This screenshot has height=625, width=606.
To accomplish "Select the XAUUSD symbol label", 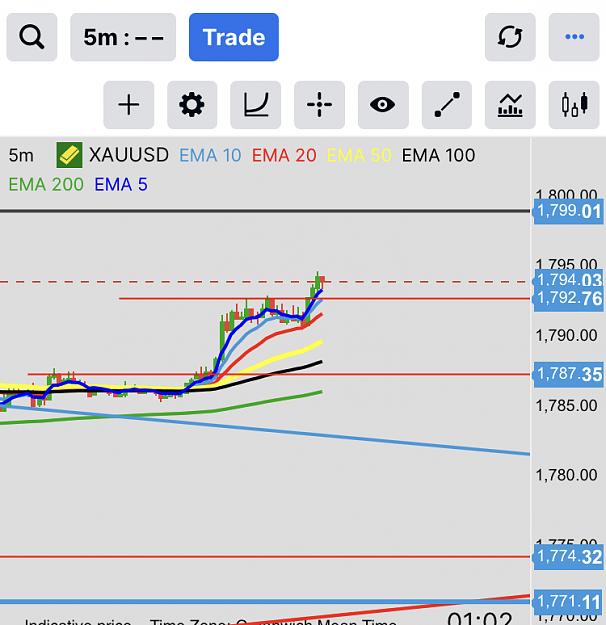I will (129, 155).
